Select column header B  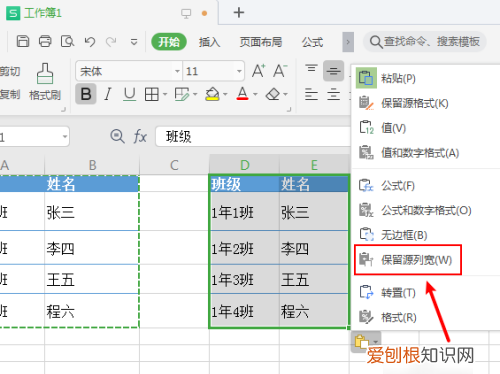tap(92, 165)
